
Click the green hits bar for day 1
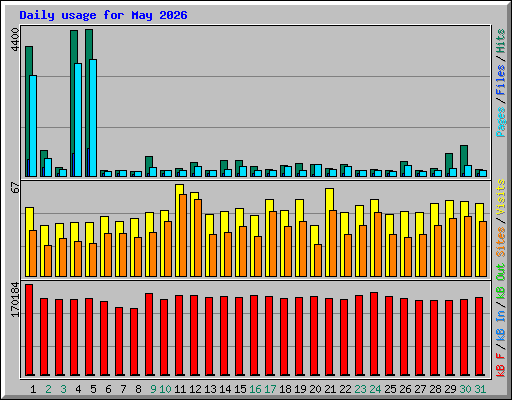click(x=28, y=111)
